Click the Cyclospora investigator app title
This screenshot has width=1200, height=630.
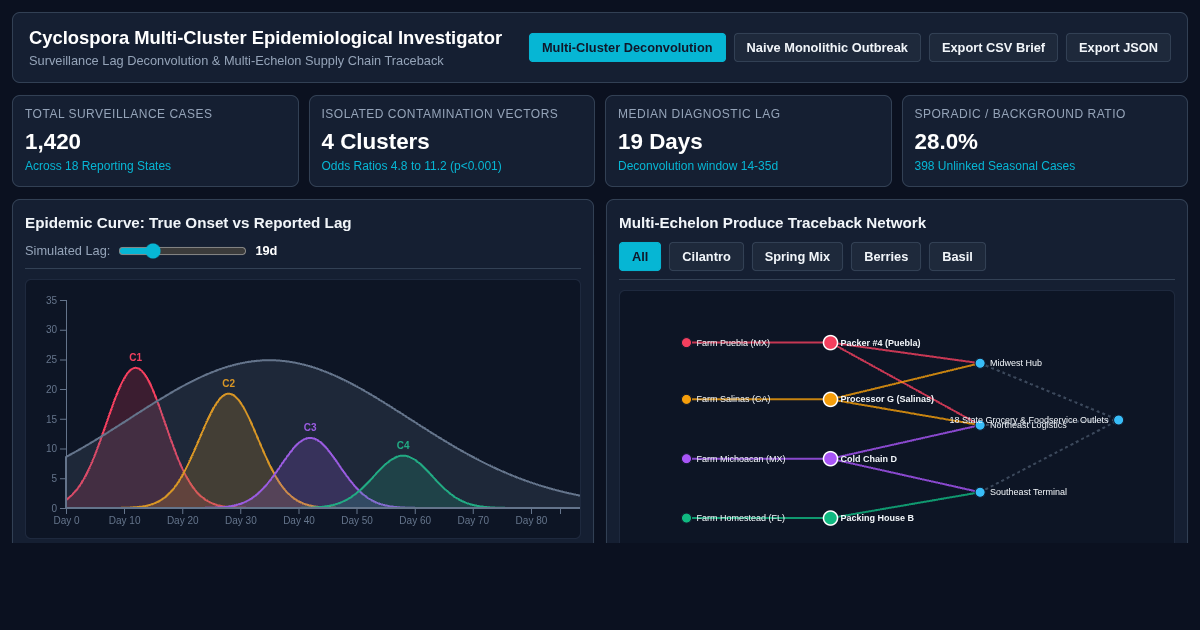click(x=265, y=38)
